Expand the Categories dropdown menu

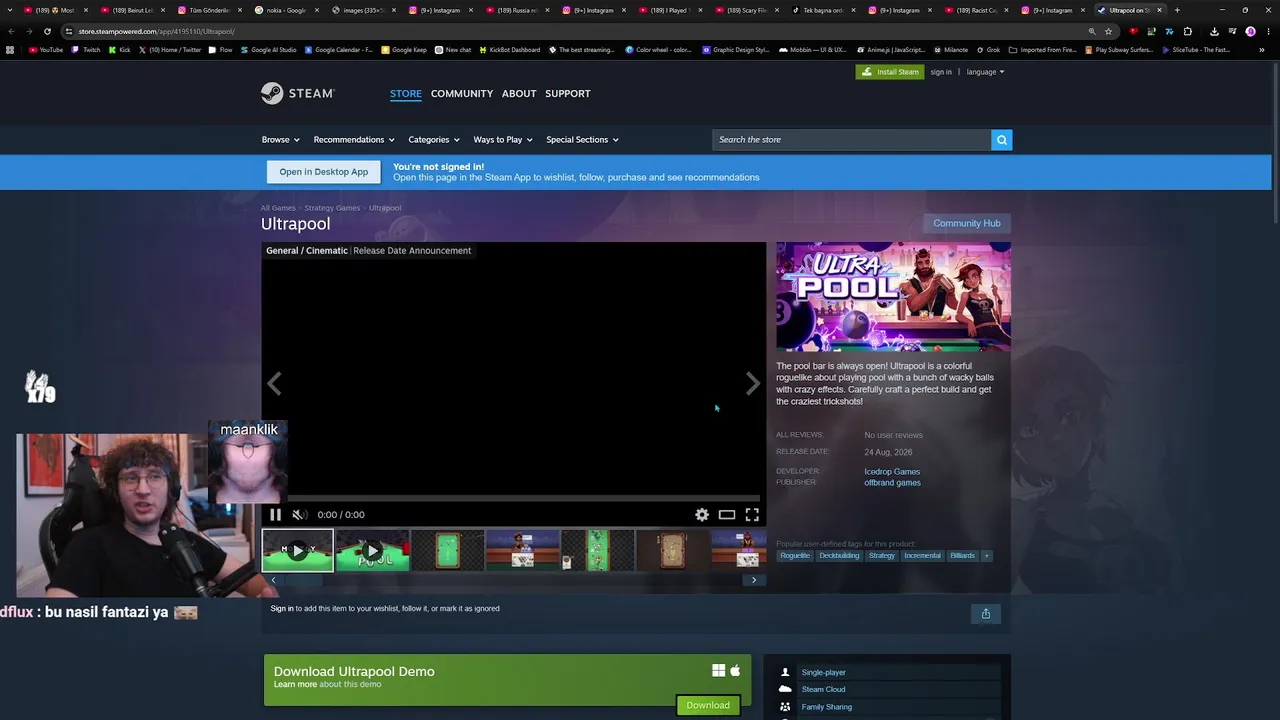434,140
